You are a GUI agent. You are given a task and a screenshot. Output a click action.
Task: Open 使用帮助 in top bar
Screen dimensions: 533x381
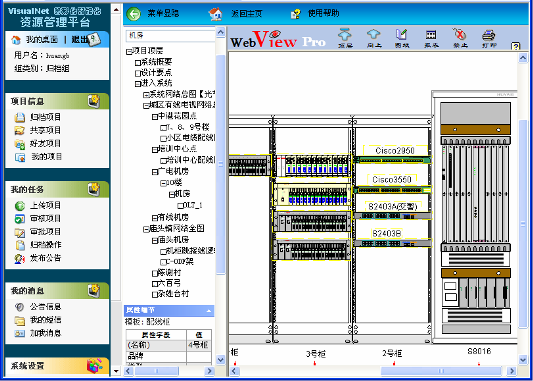coord(323,13)
